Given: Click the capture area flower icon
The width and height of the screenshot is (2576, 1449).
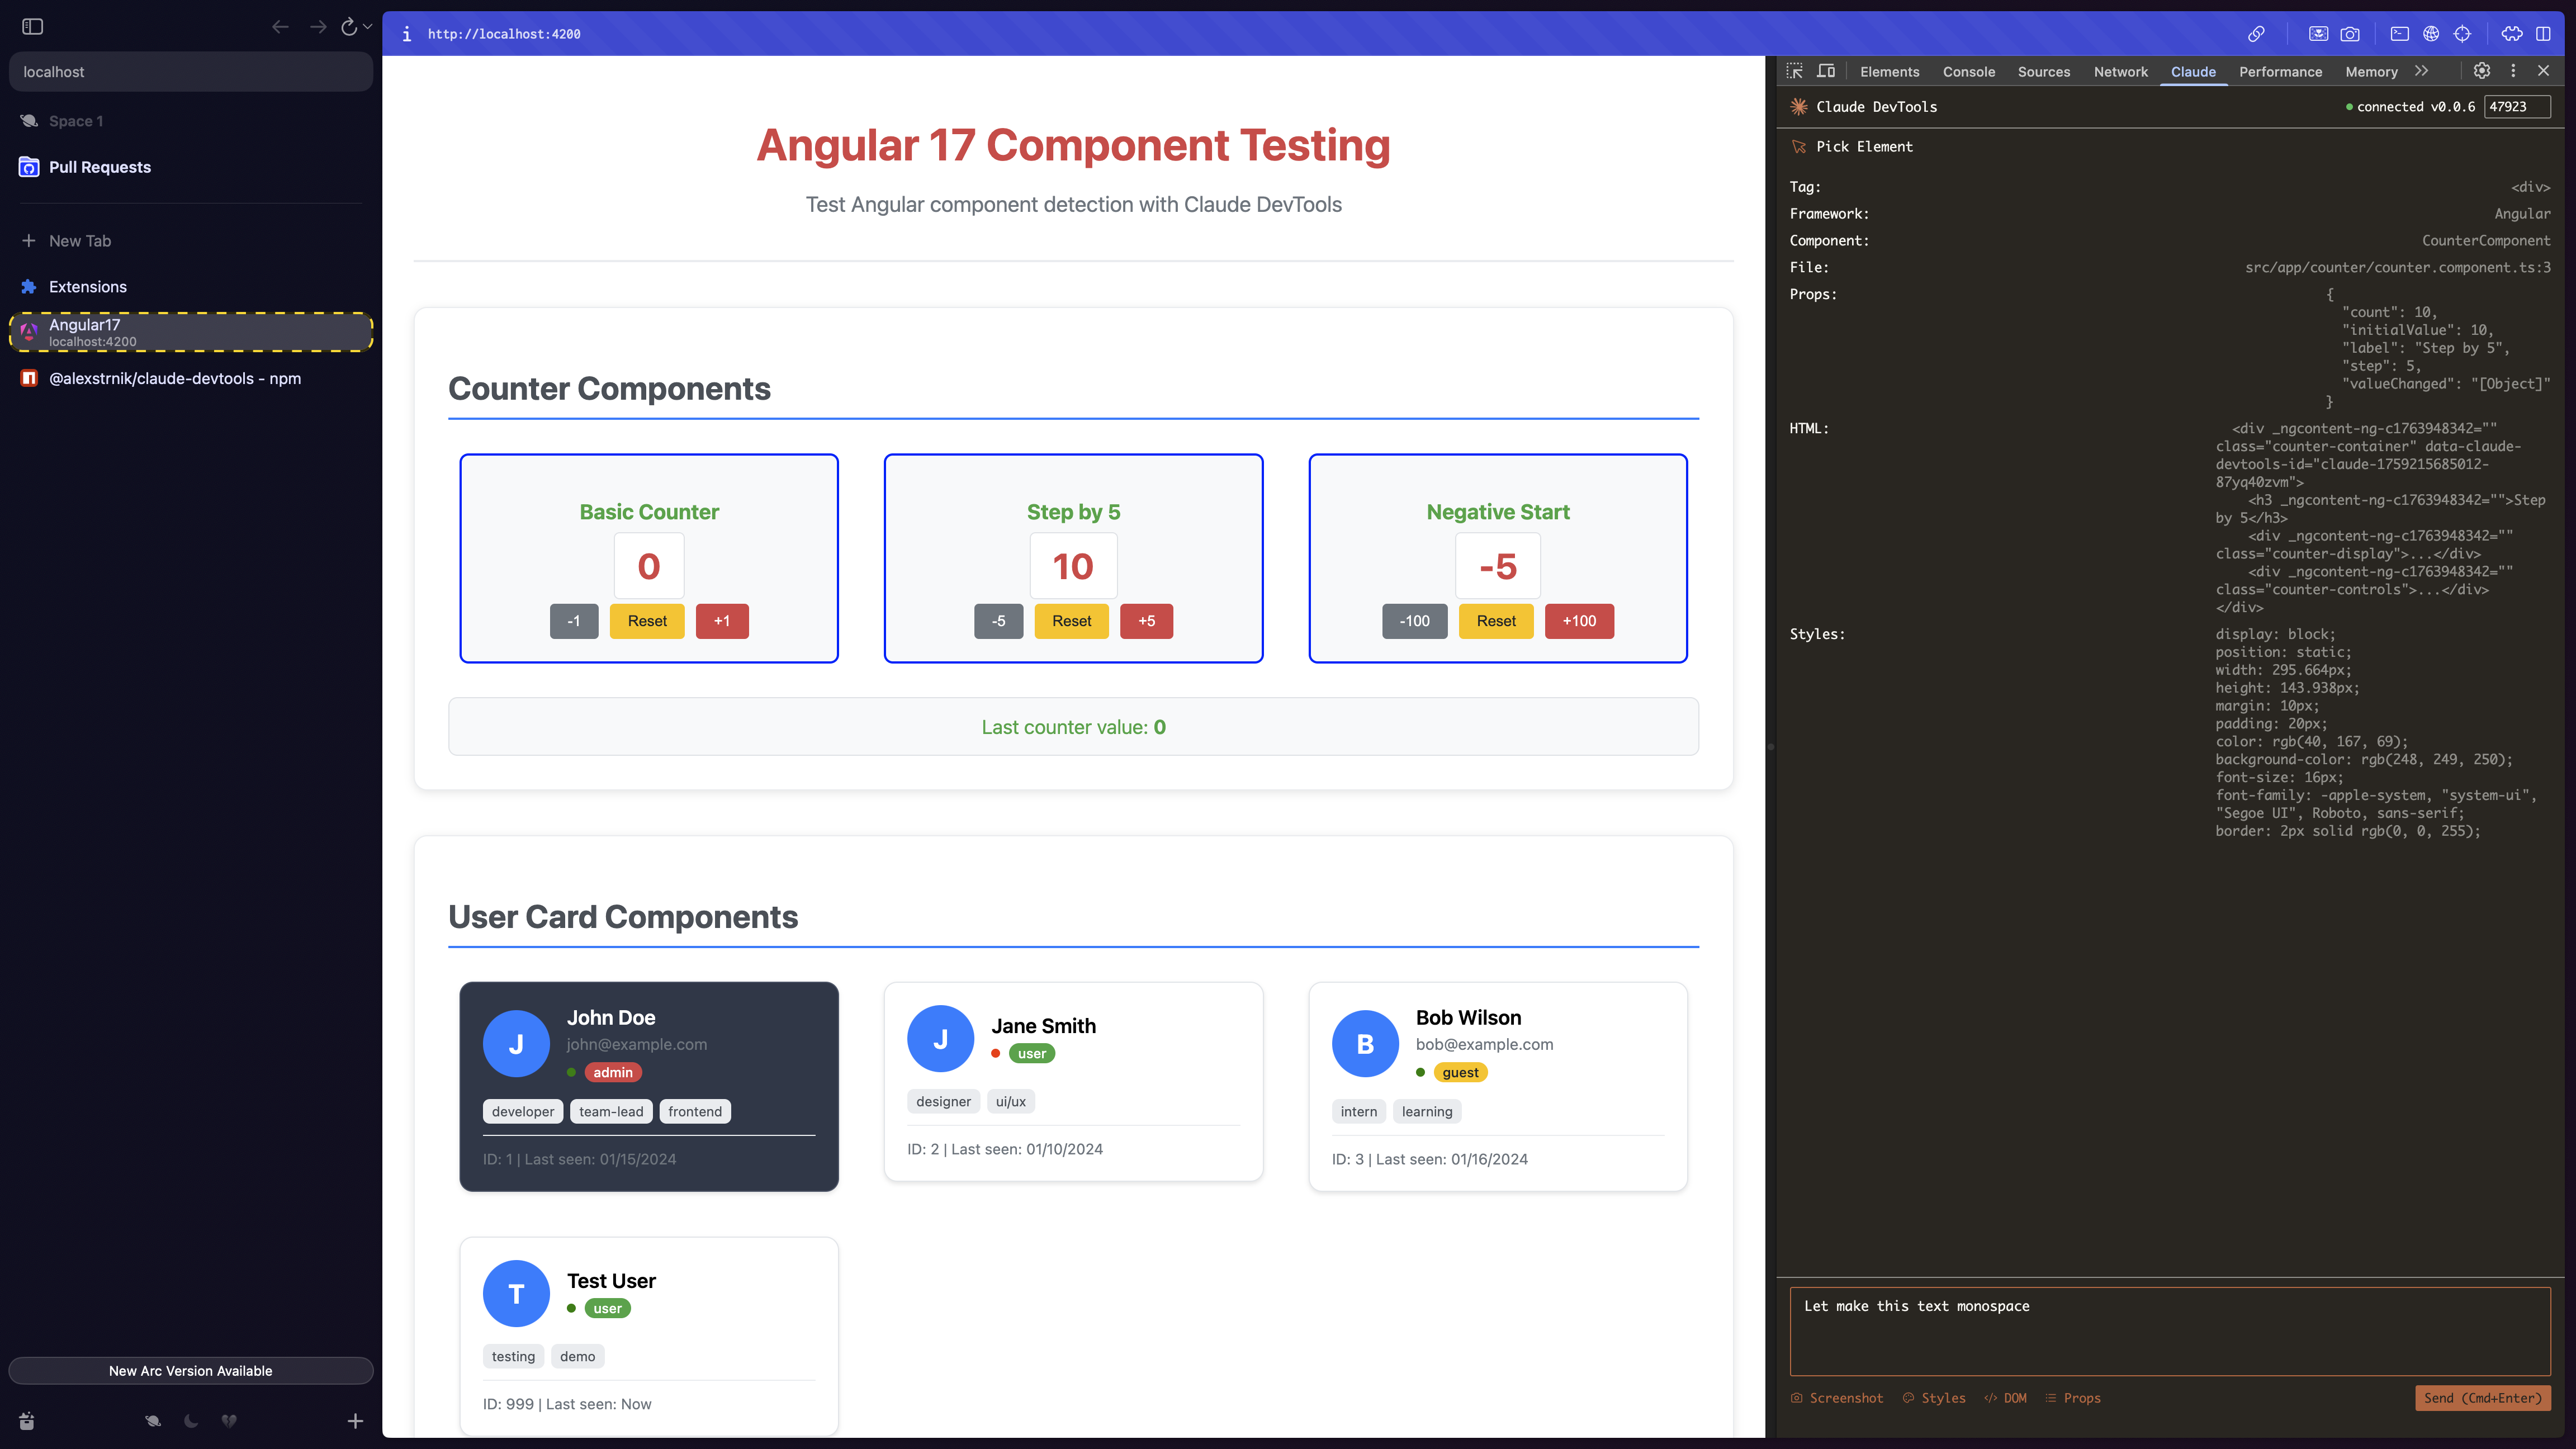Looking at the screenshot, I should pyautogui.click(x=2318, y=34).
